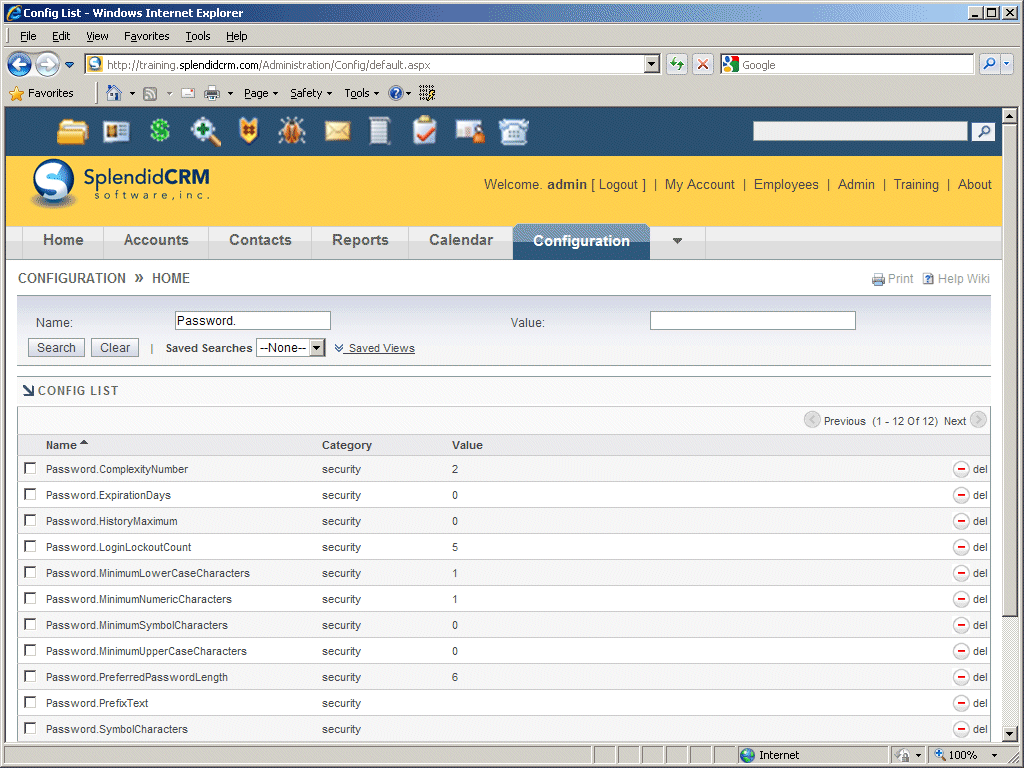
Task: Expand the more-tabs arrow after Configuration
Action: click(x=677, y=241)
